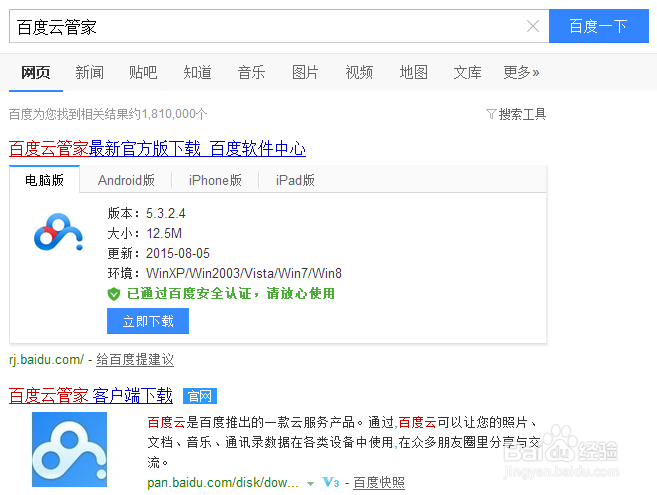Click update date 2015-08-05
Screen dimensions: 657x495
coord(178,253)
